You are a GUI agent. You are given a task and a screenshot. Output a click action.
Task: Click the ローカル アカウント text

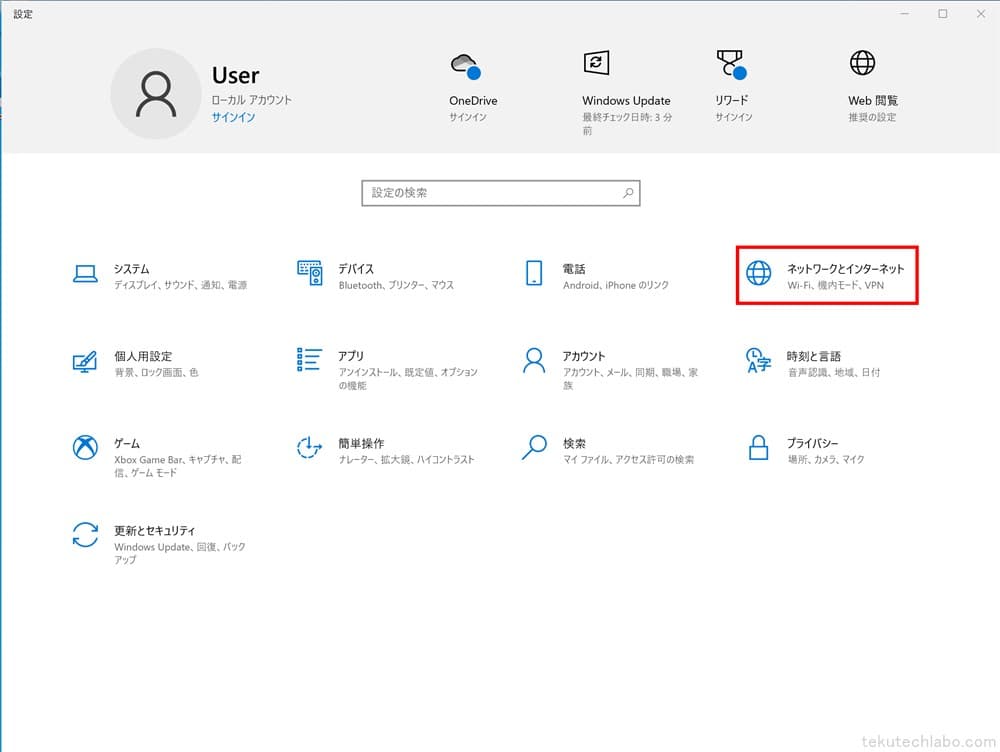[252, 100]
